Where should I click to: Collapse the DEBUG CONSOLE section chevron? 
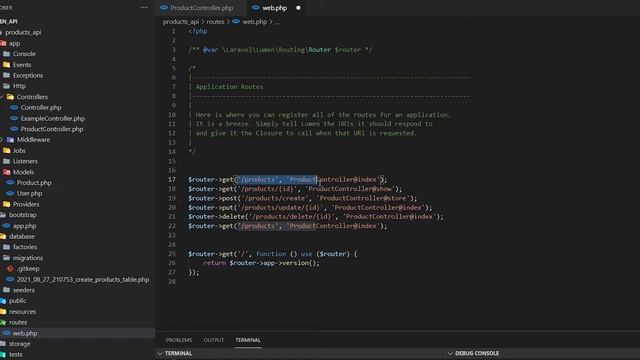[450, 353]
